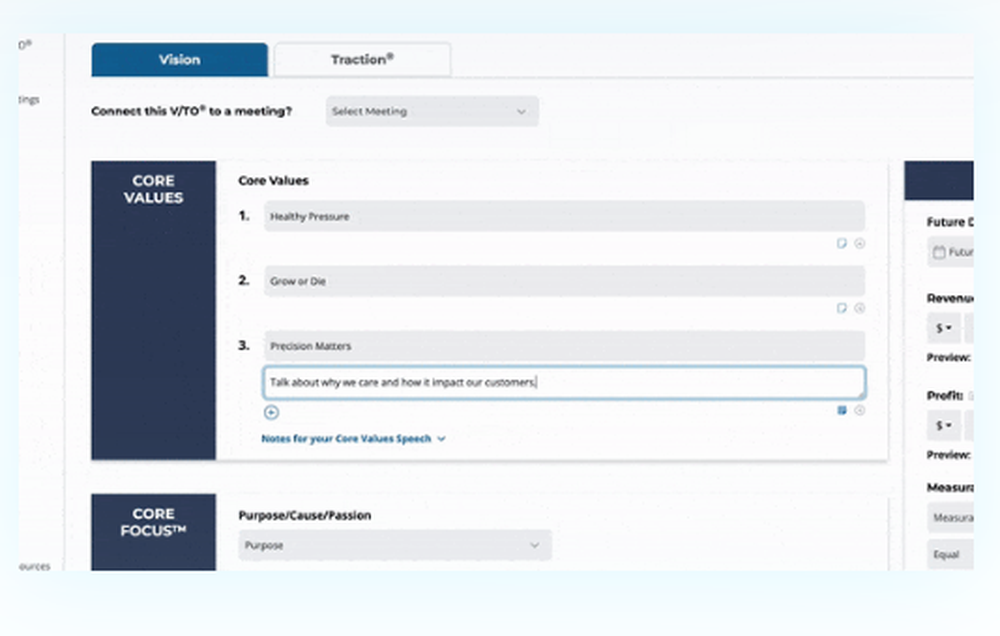Remove the Grow or Die core value
This screenshot has width=1000, height=636.
pos(860,308)
